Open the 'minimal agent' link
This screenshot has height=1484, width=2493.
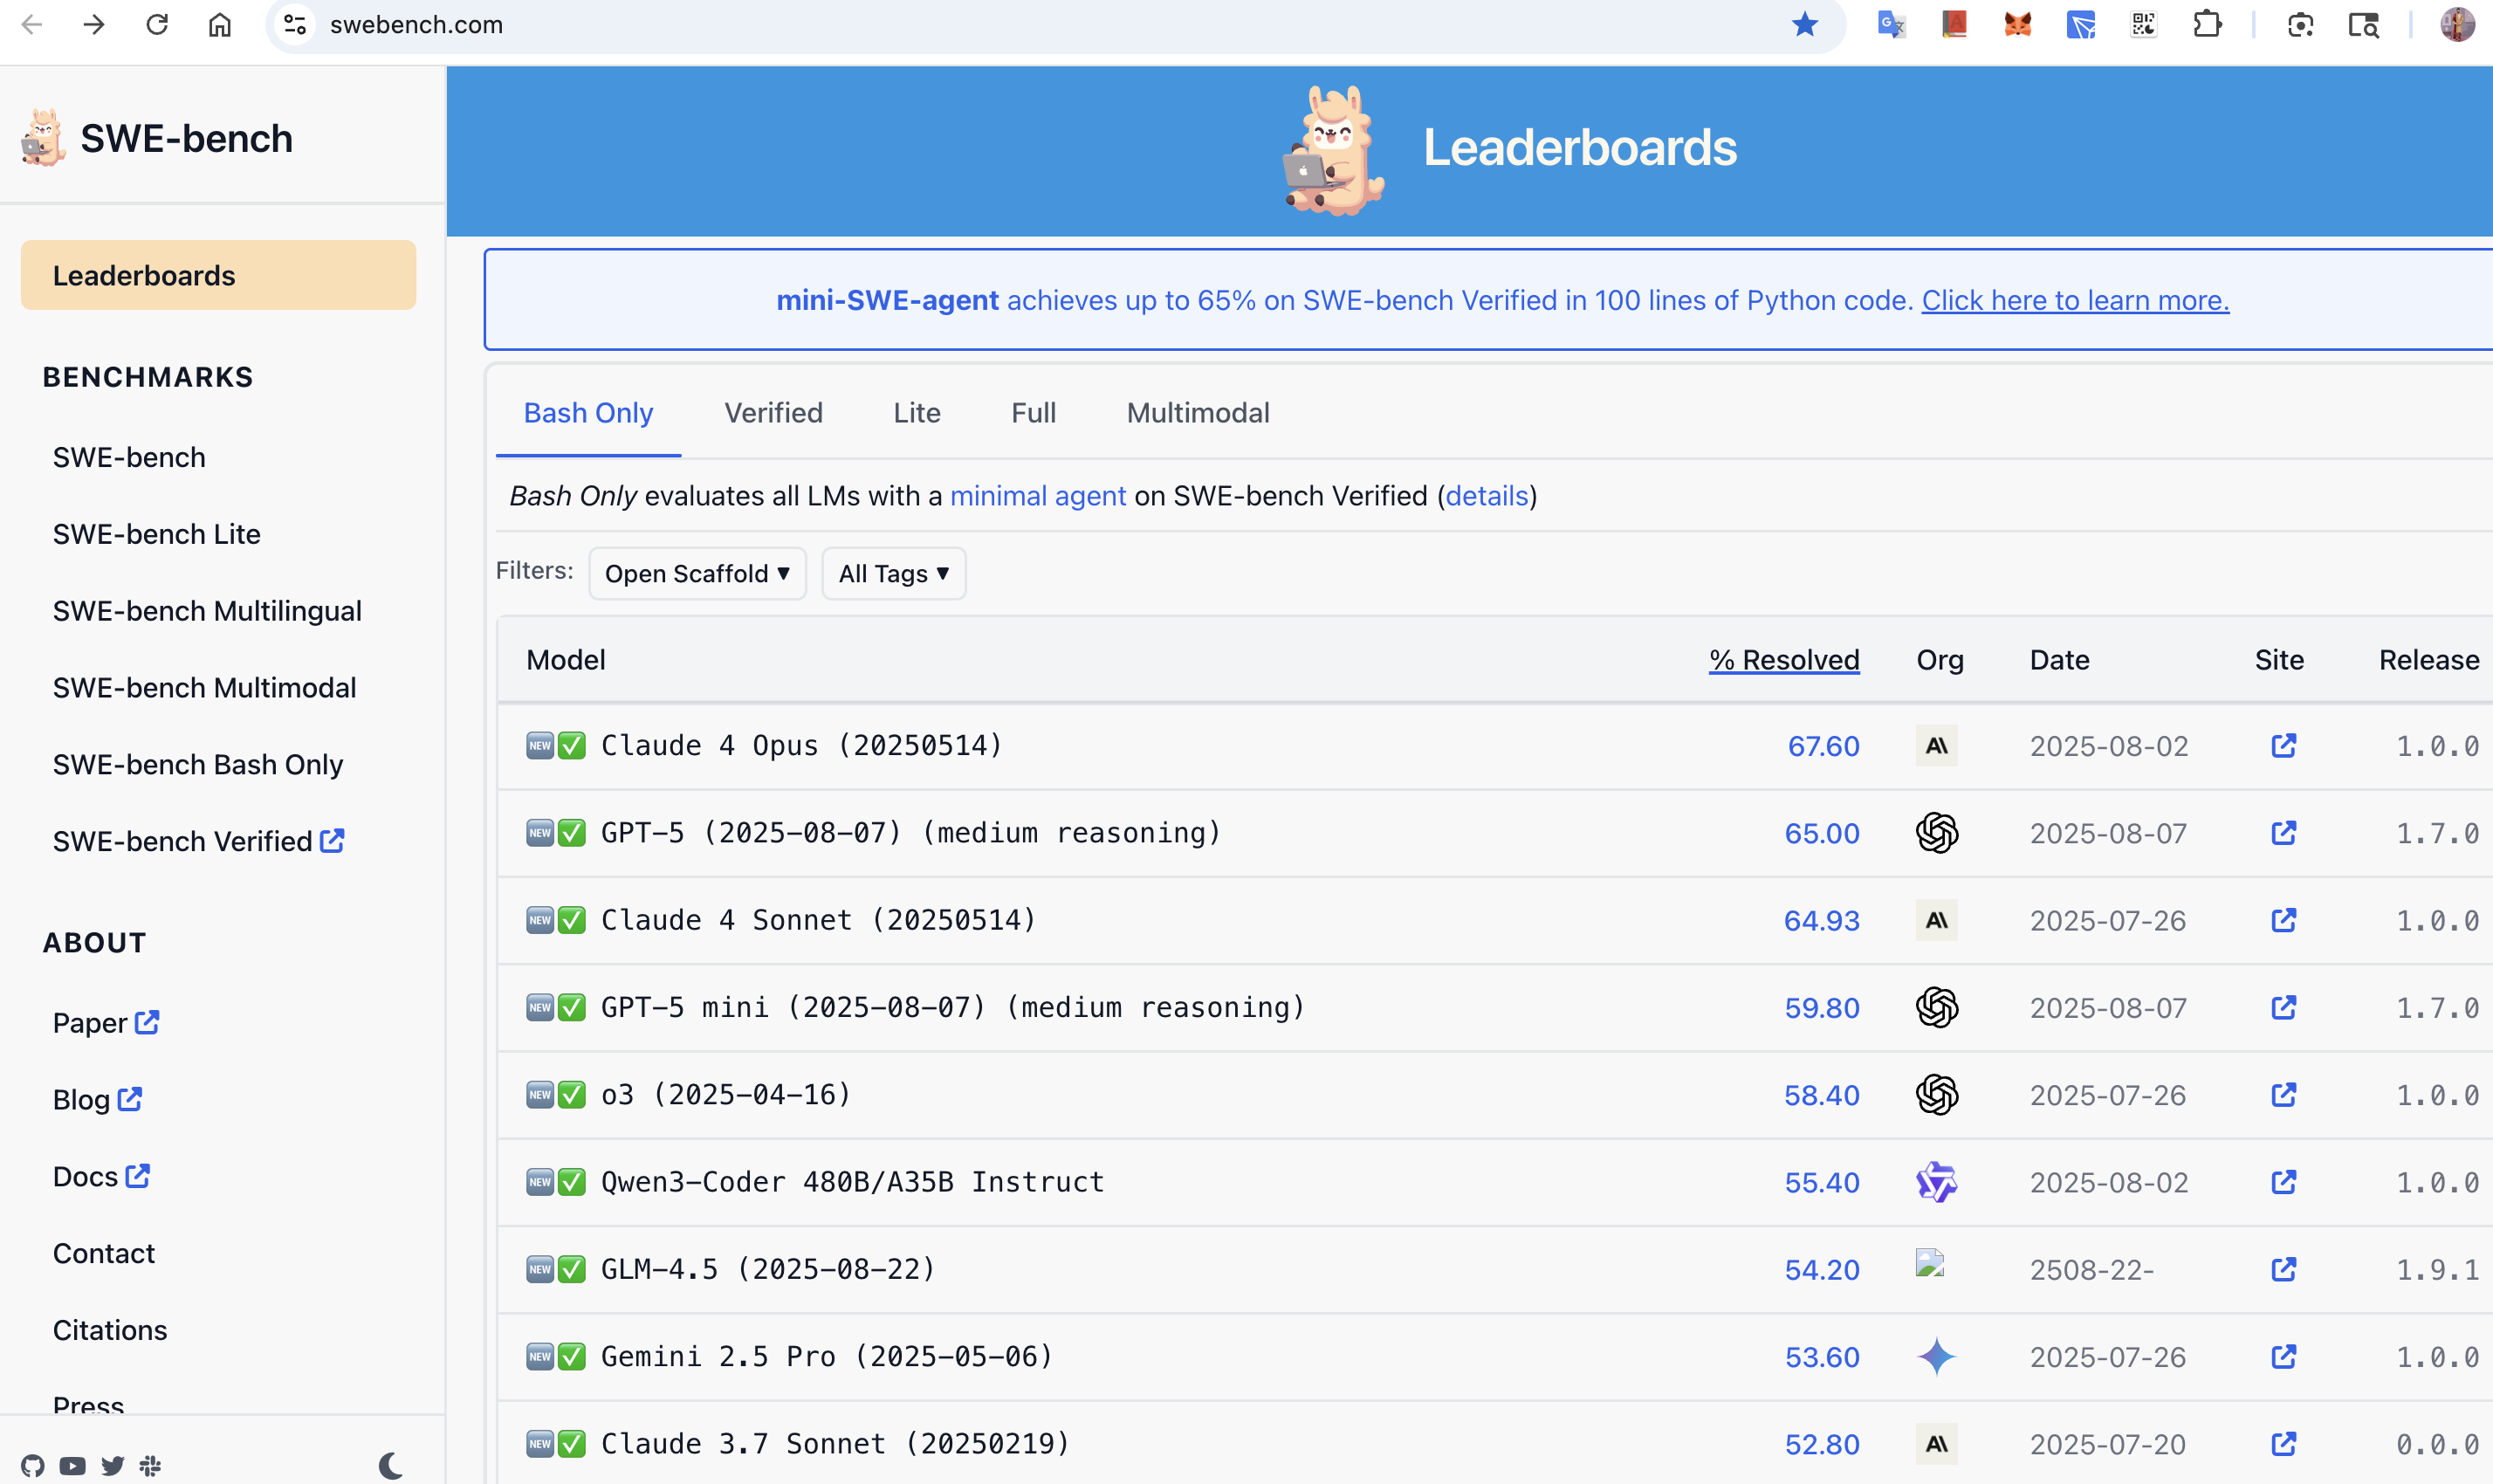(x=1038, y=495)
